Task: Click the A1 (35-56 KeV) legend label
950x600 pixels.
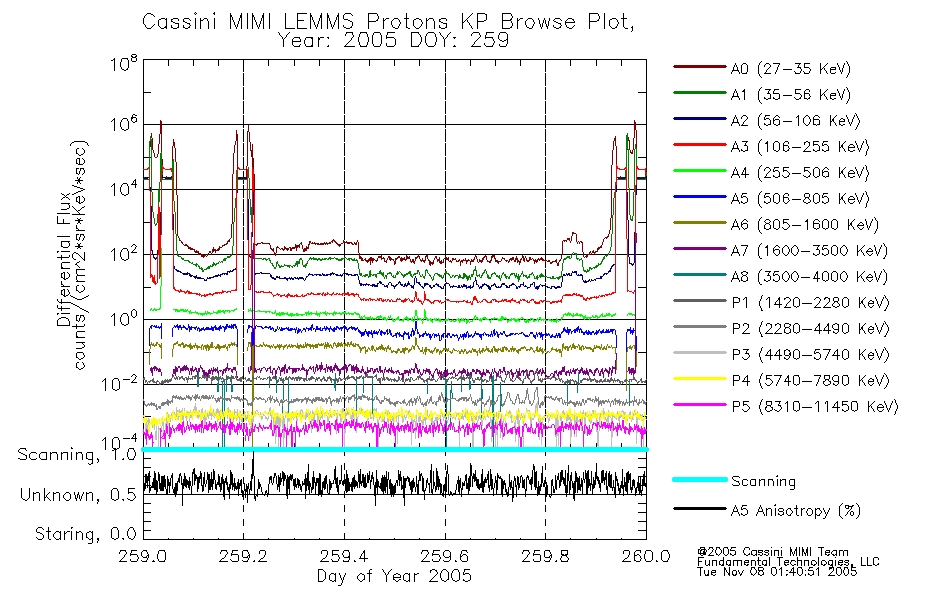Action: [x=791, y=95]
